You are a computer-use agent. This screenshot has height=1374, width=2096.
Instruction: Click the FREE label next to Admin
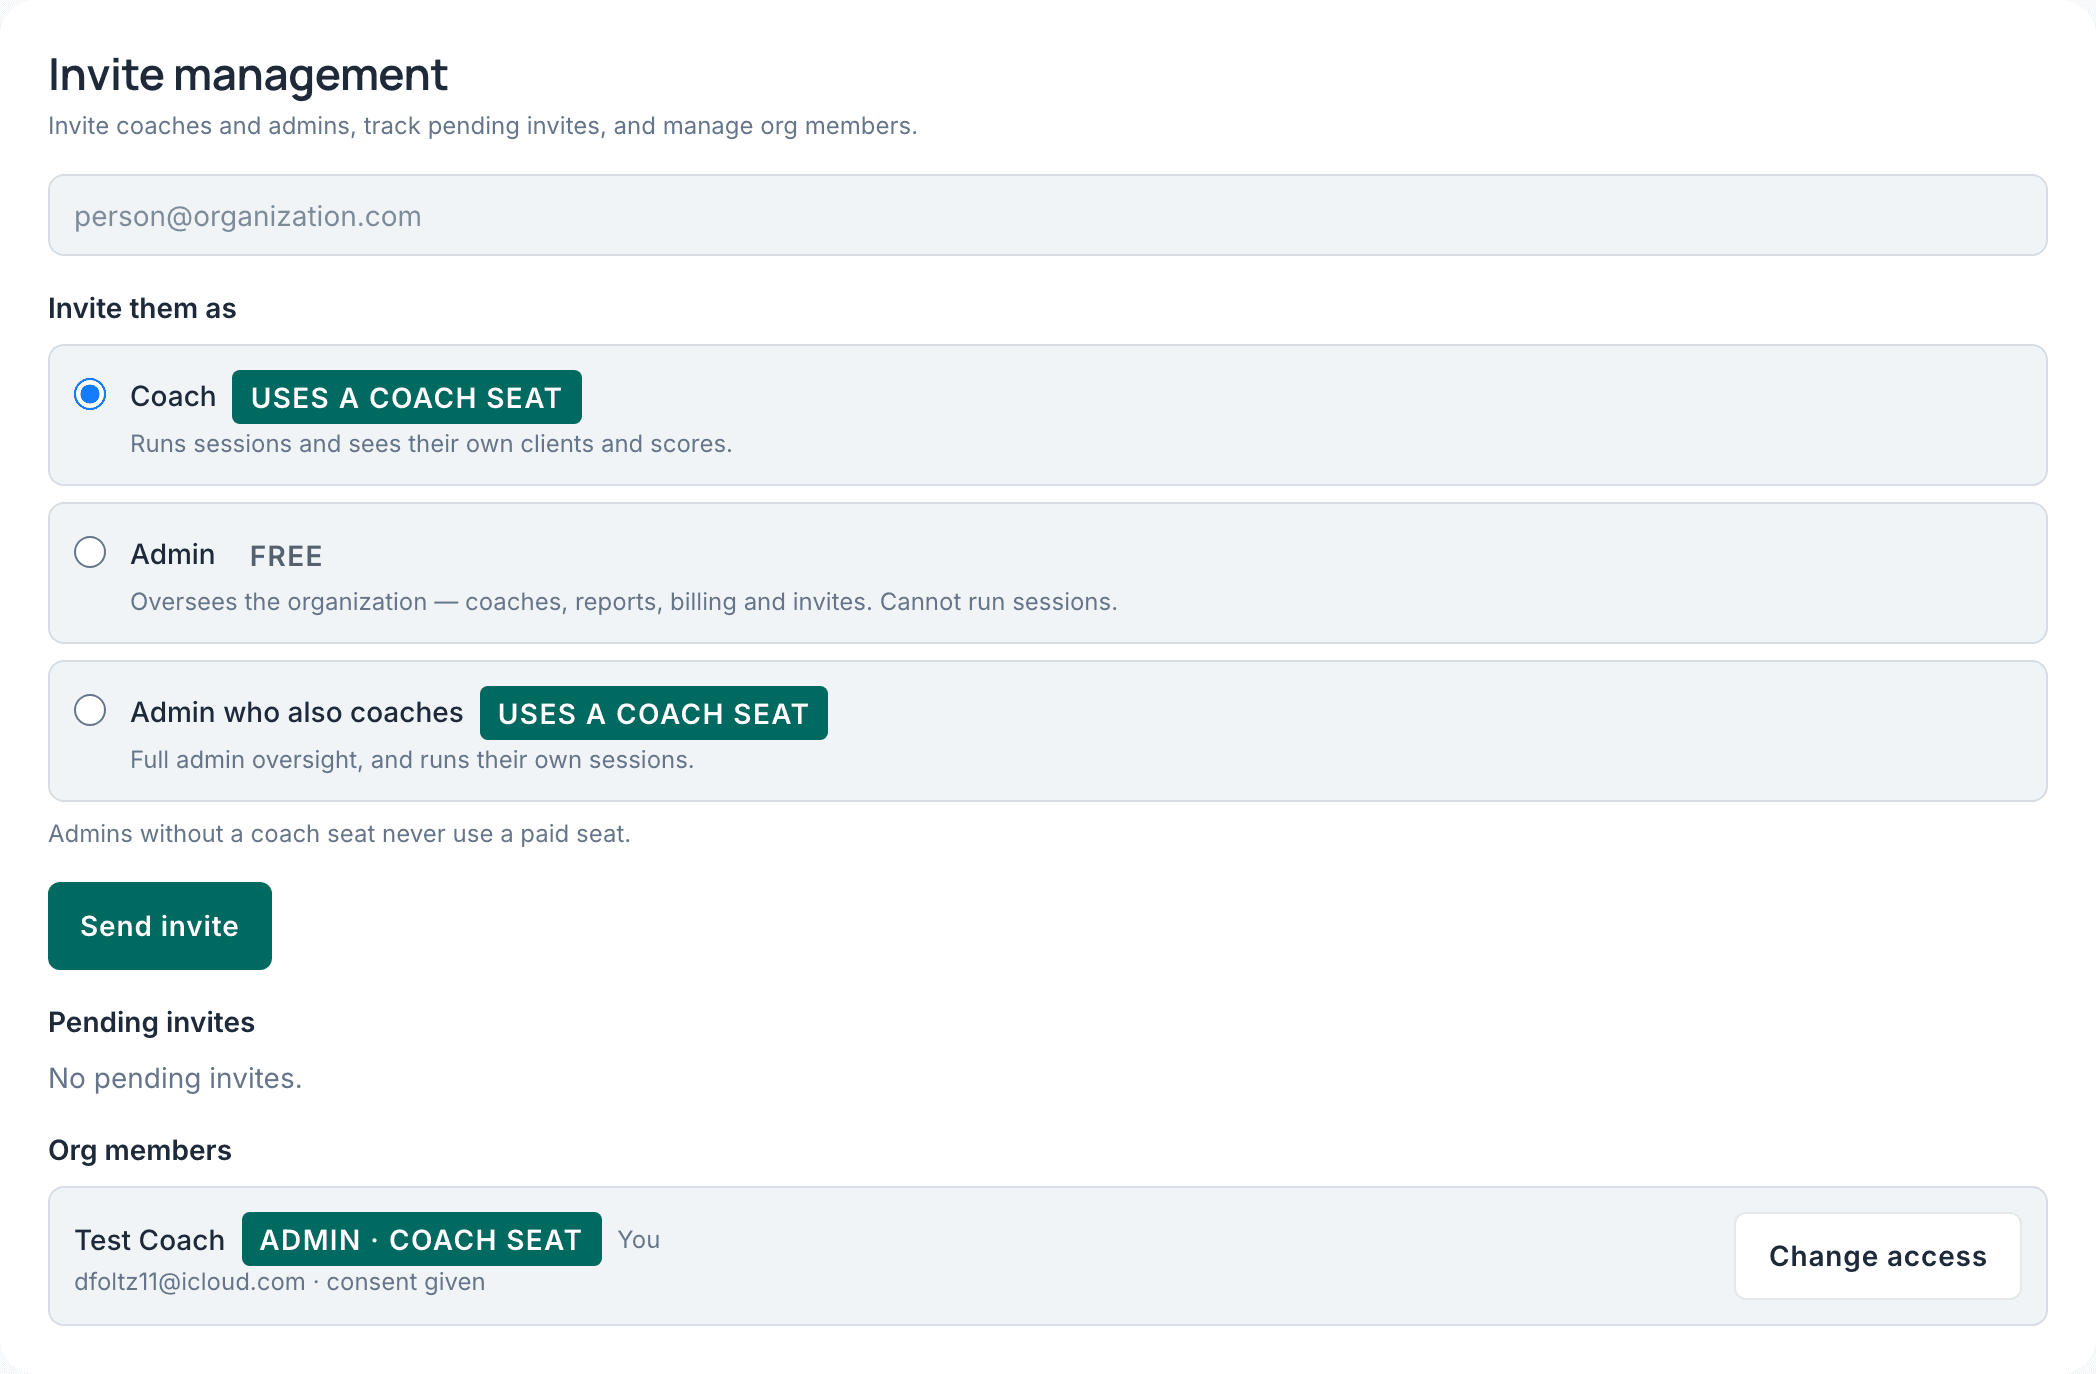tap(286, 556)
